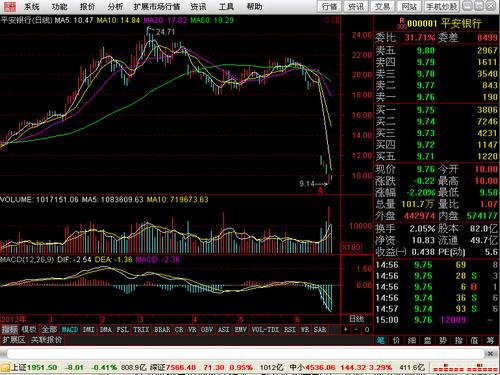
Task: Open the 日线 period selector
Action: tap(356, 319)
